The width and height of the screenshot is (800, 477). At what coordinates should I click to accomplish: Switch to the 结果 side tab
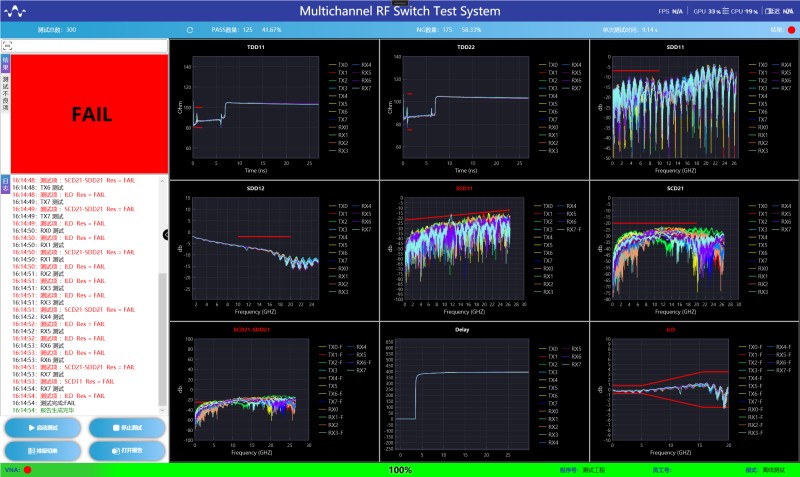5,66
